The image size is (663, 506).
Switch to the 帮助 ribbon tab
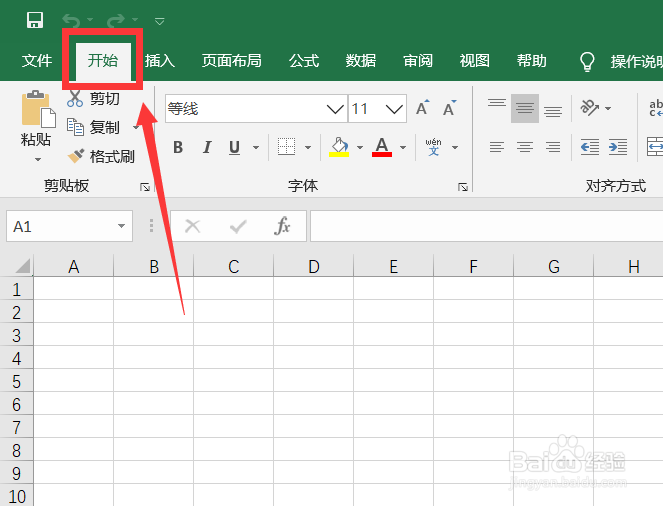(531, 61)
